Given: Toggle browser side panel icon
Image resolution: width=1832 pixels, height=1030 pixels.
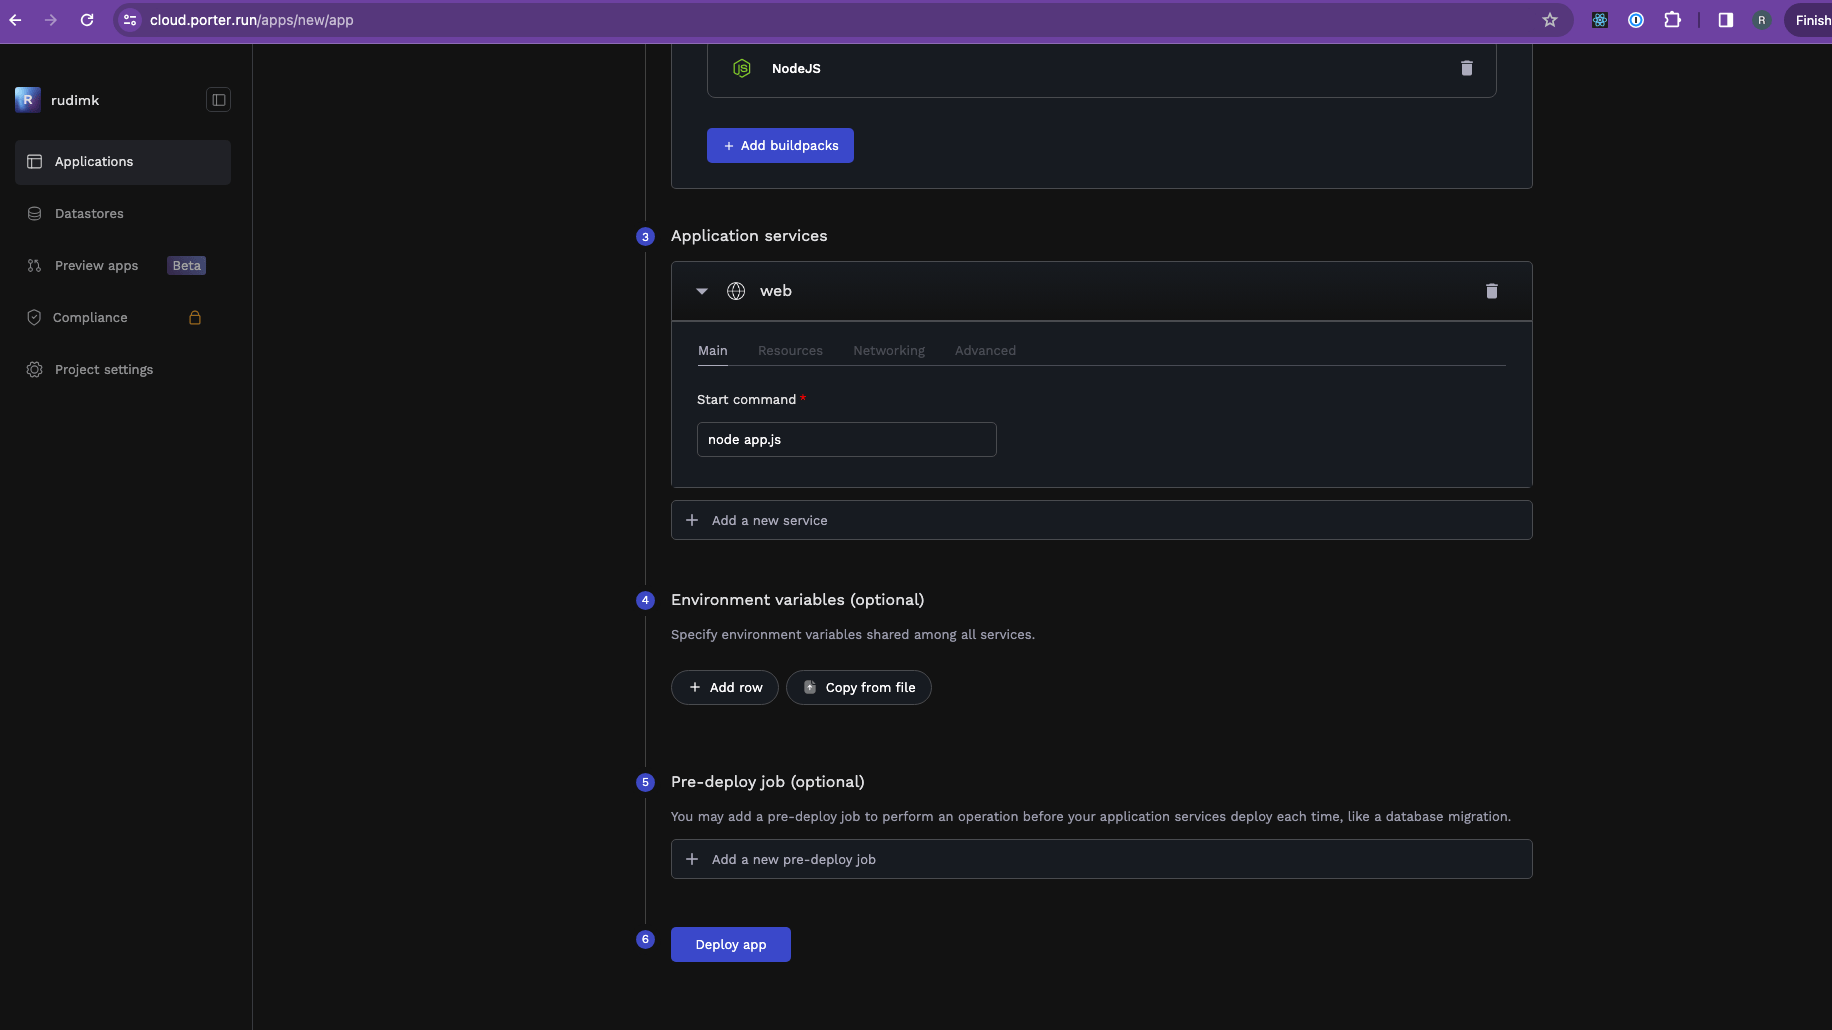Looking at the screenshot, I should (1726, 20).
